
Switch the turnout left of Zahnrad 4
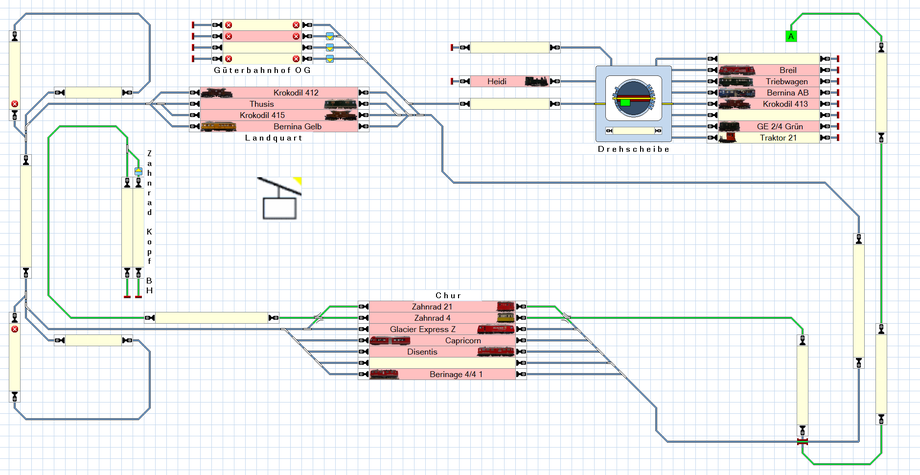pos(317,318)
